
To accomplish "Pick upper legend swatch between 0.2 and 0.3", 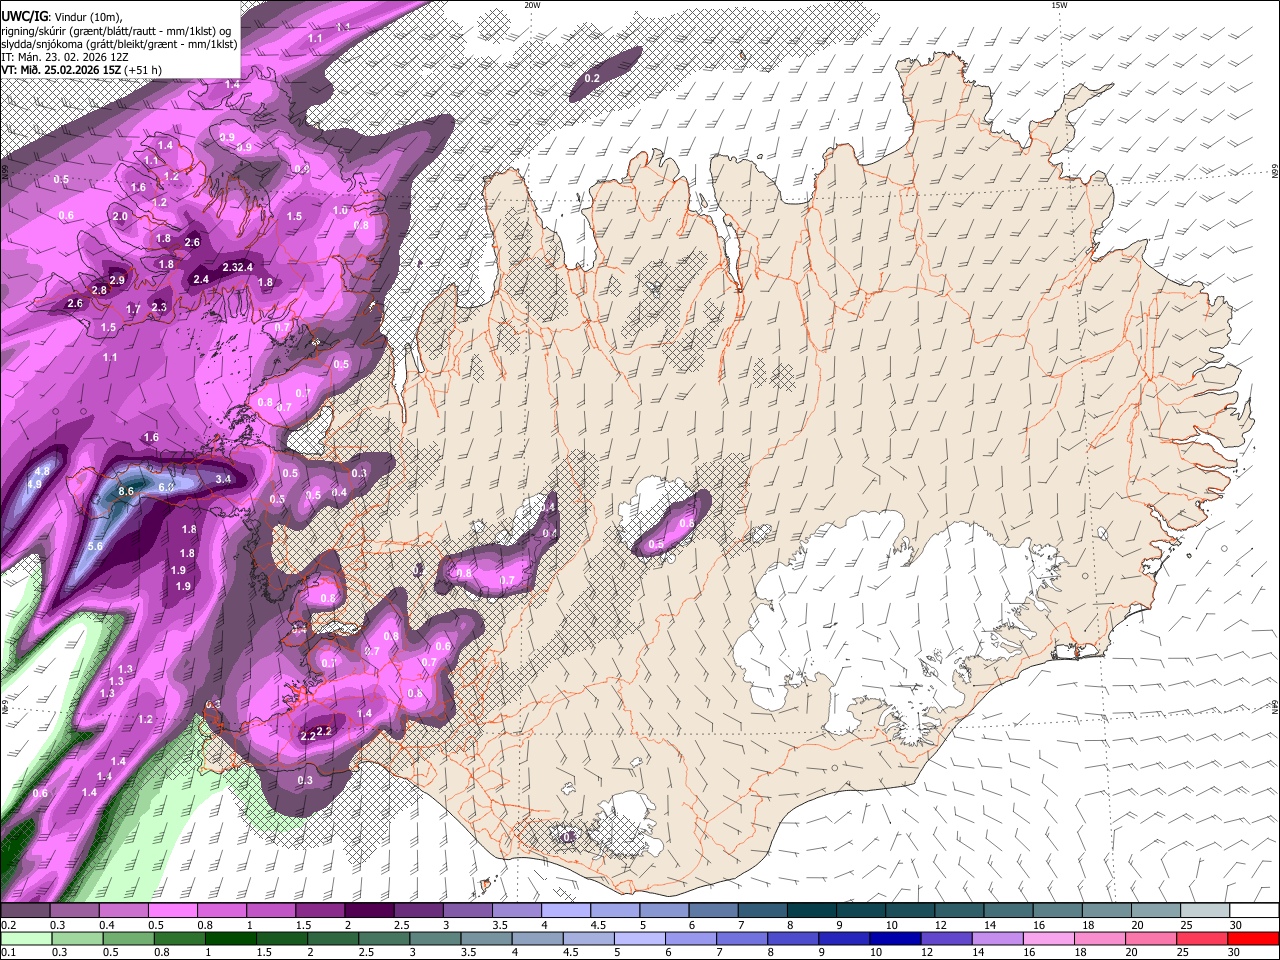I will pos(25,911).
